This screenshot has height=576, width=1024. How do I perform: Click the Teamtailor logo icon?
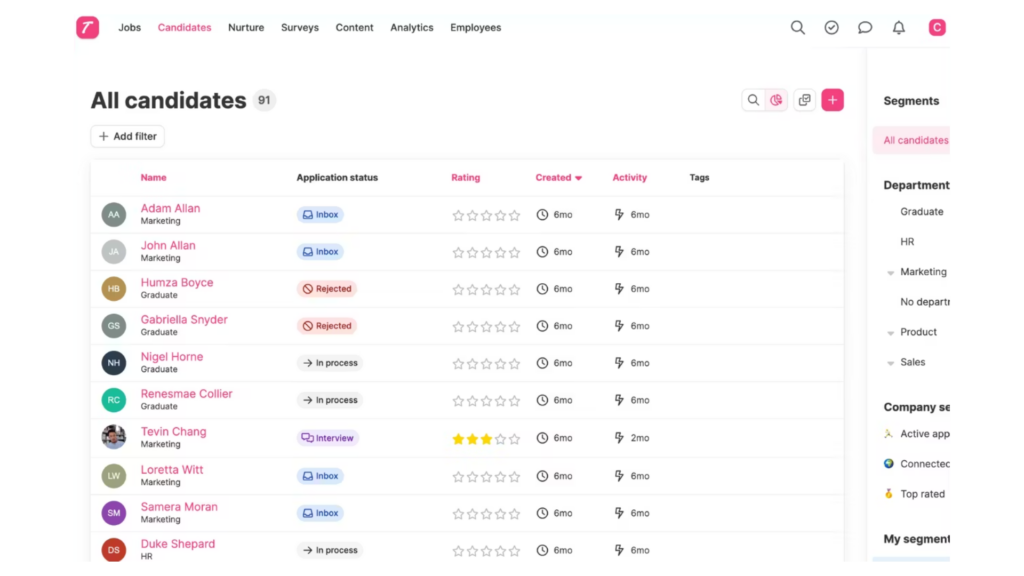[x=88, y=28]
